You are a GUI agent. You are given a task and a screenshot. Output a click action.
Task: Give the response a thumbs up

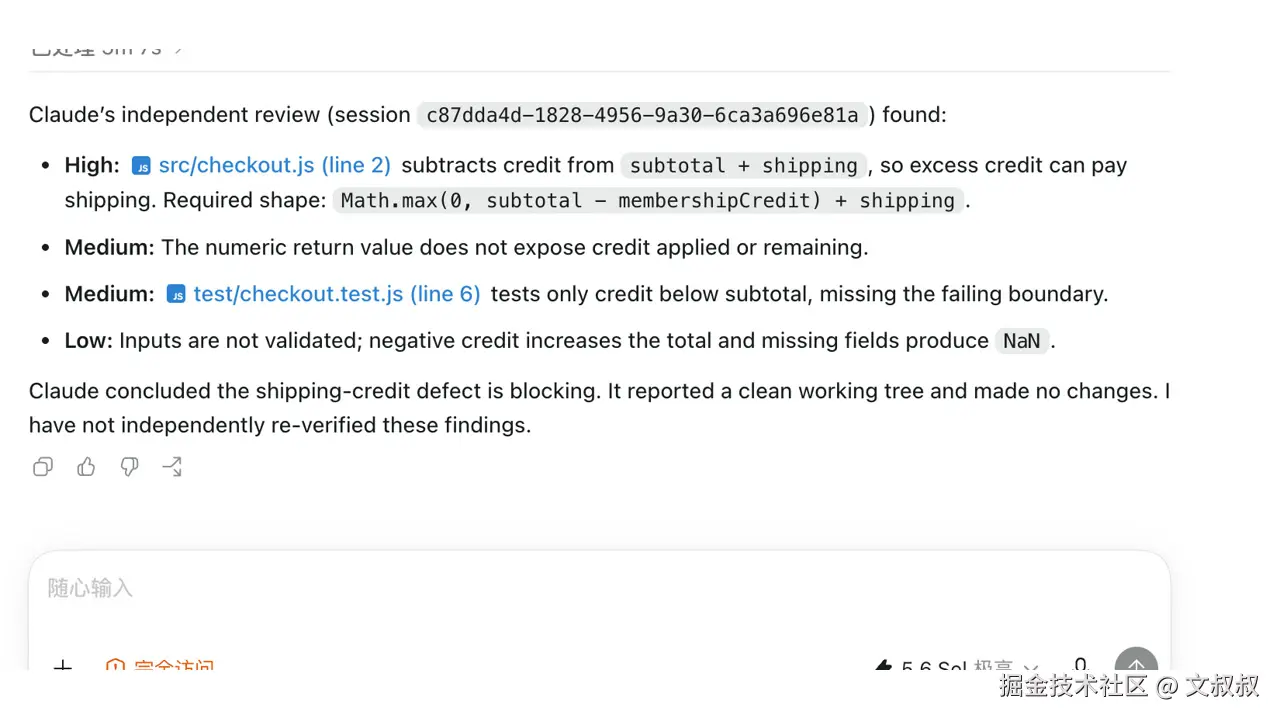[x=86, y=466]
